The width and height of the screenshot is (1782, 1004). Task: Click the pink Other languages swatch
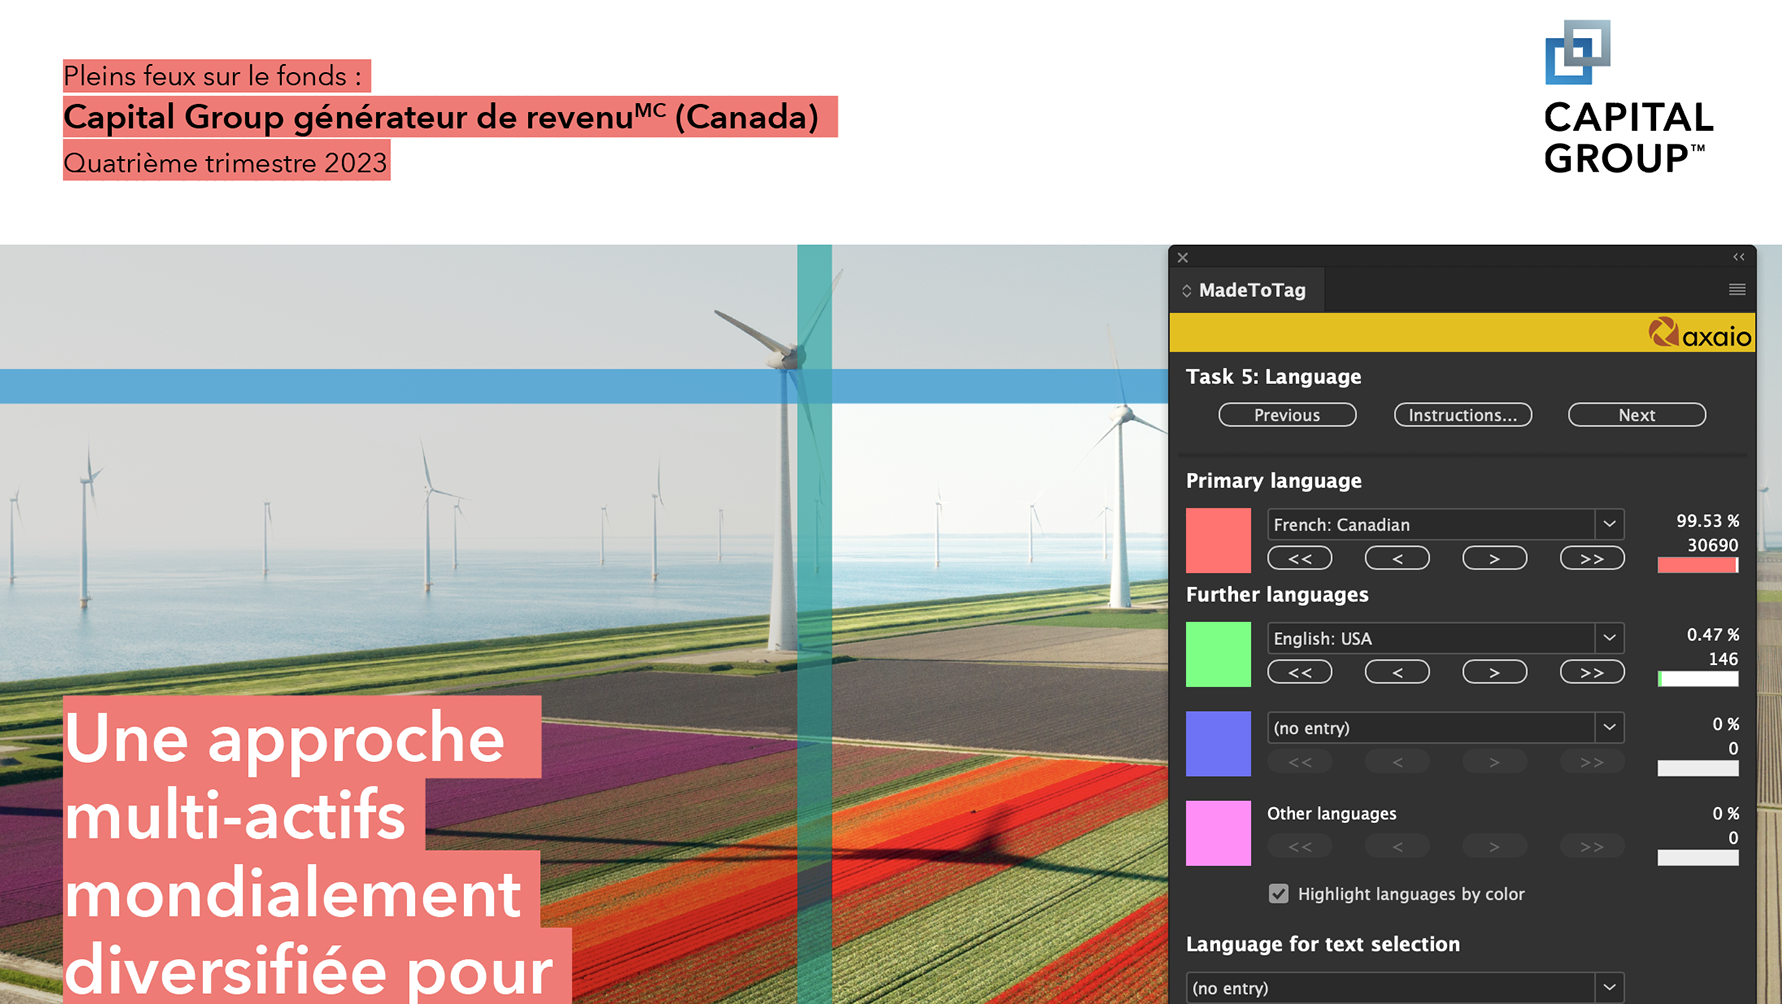pos(1218,833)
